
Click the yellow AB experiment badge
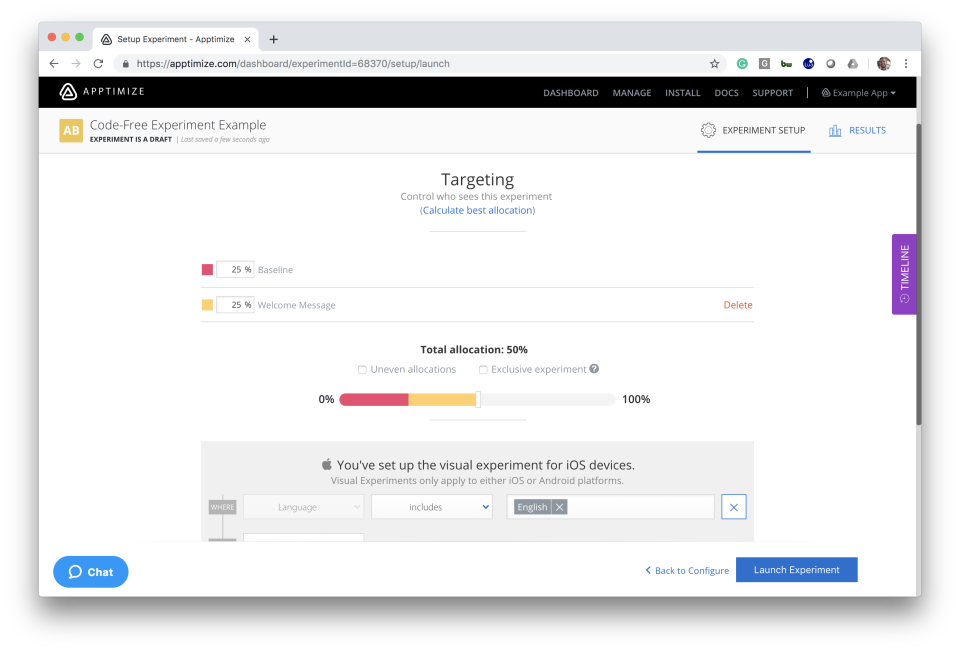tap(71, 130)
